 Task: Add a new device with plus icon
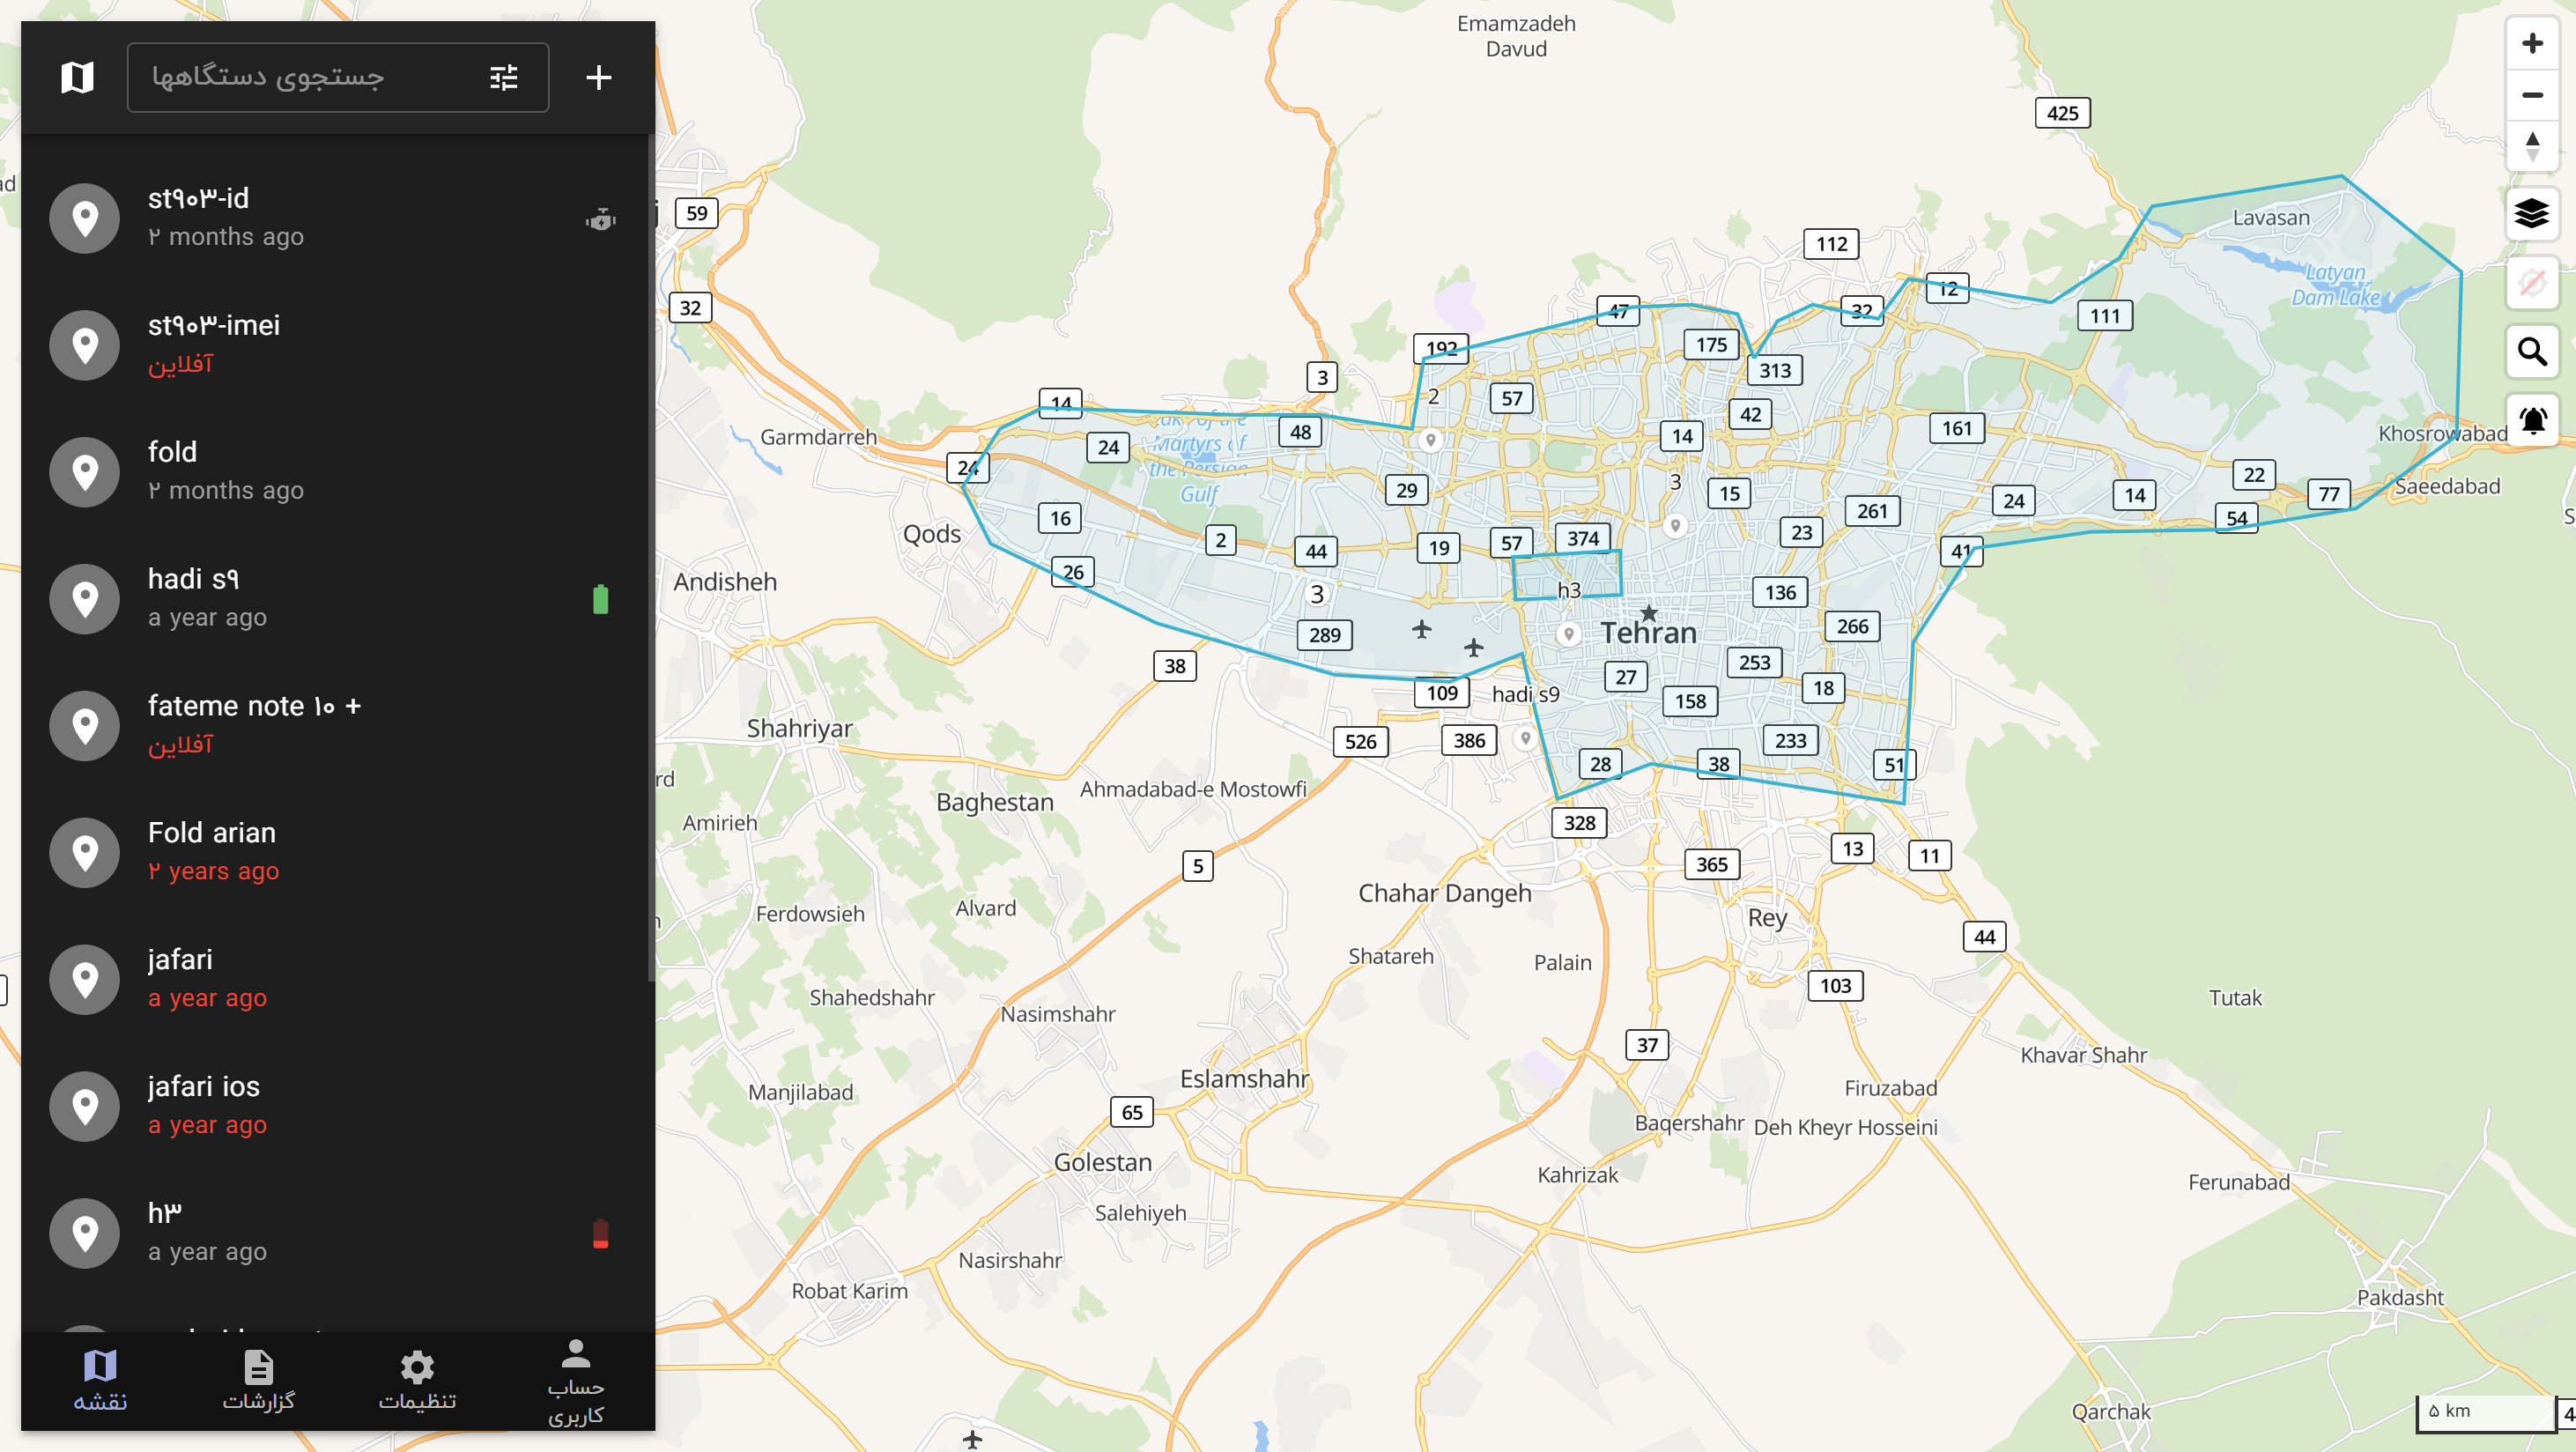click(x=598, y=77)
